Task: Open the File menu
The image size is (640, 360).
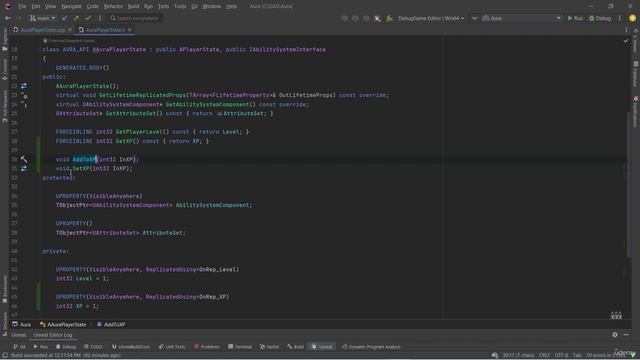Action: [x=22, y=6]
